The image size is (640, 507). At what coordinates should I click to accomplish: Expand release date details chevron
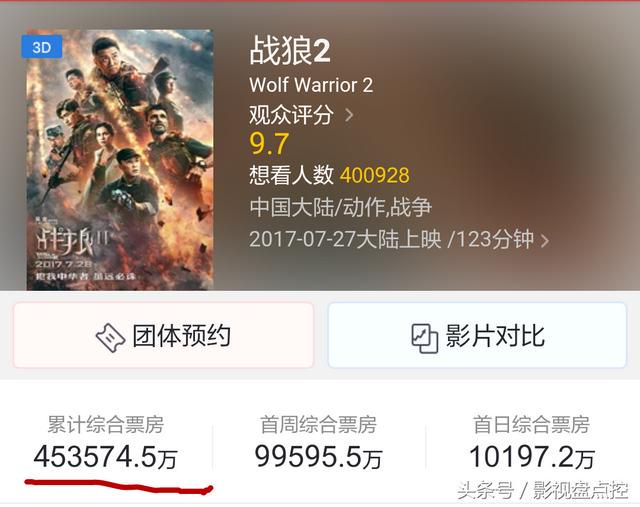(544, 240)
